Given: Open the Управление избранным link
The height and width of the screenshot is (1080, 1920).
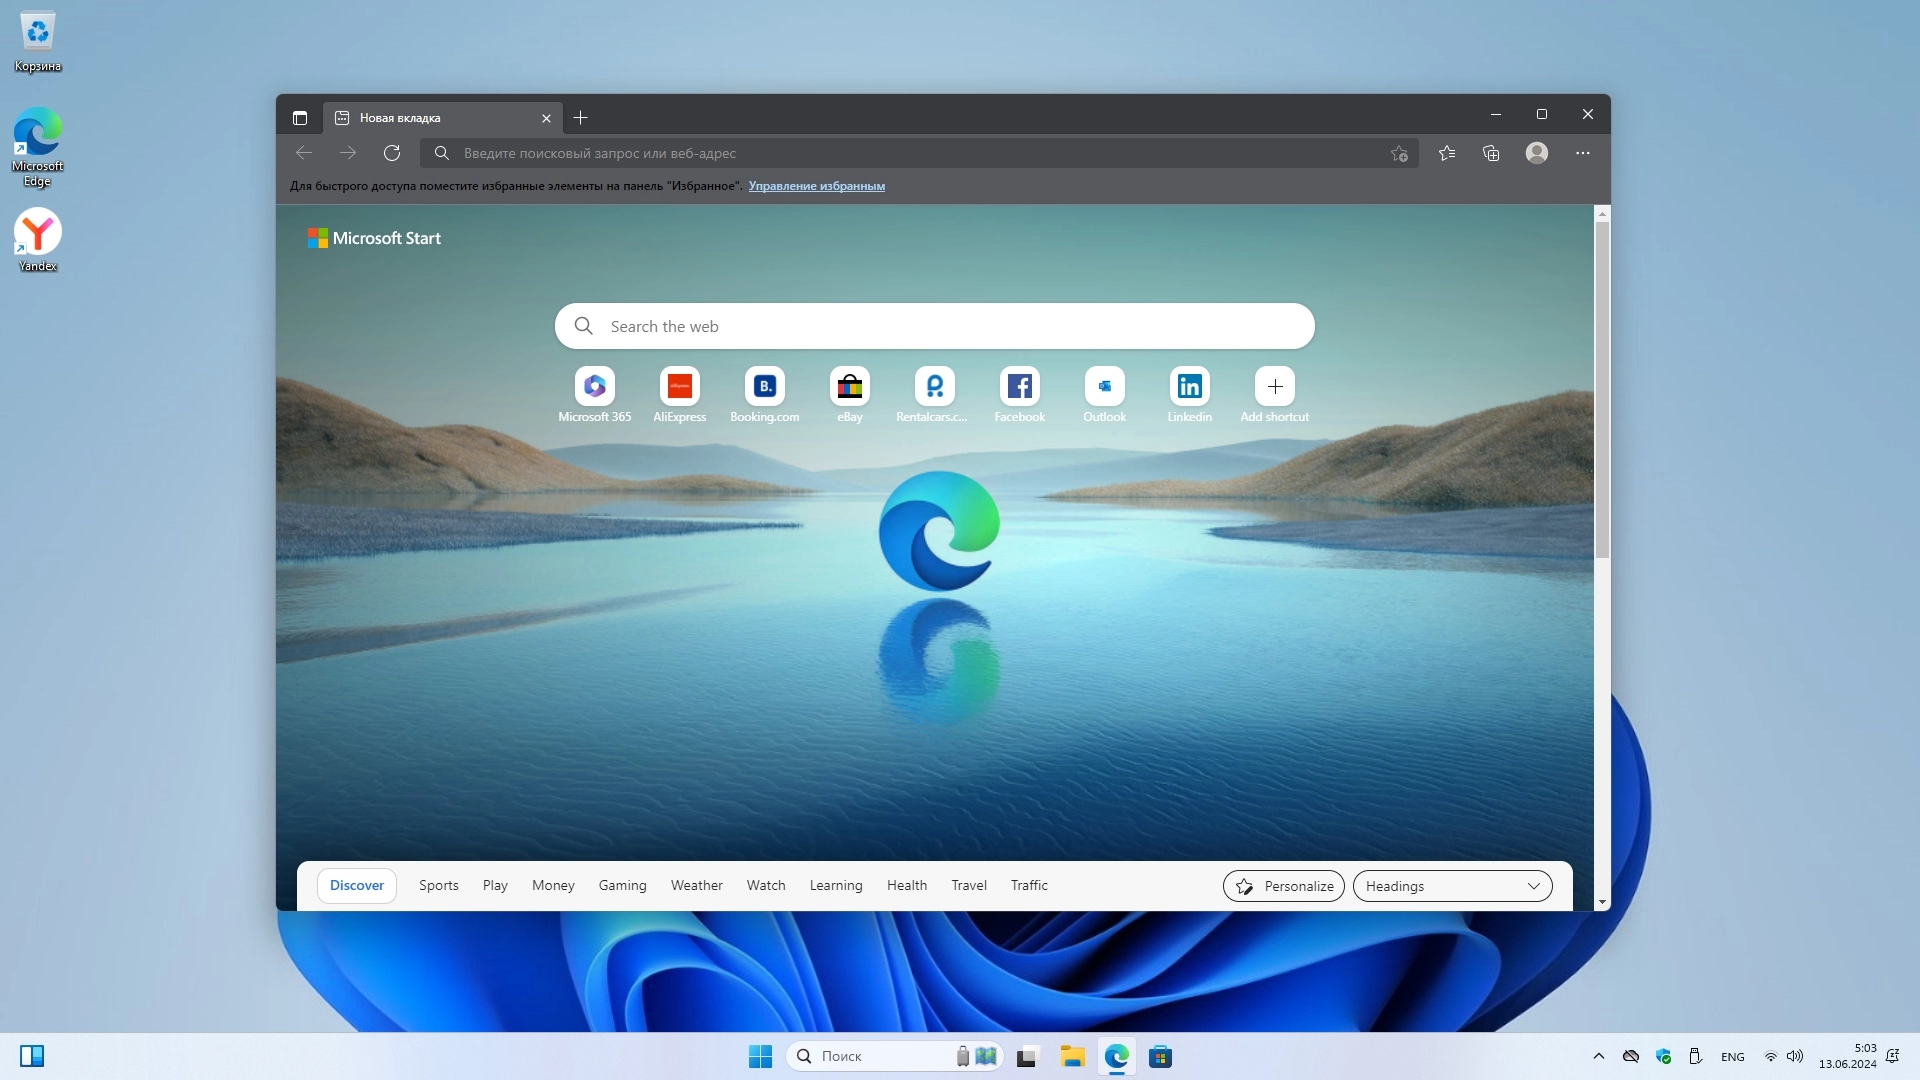Looking at the screenshot, I should point(816,186).
